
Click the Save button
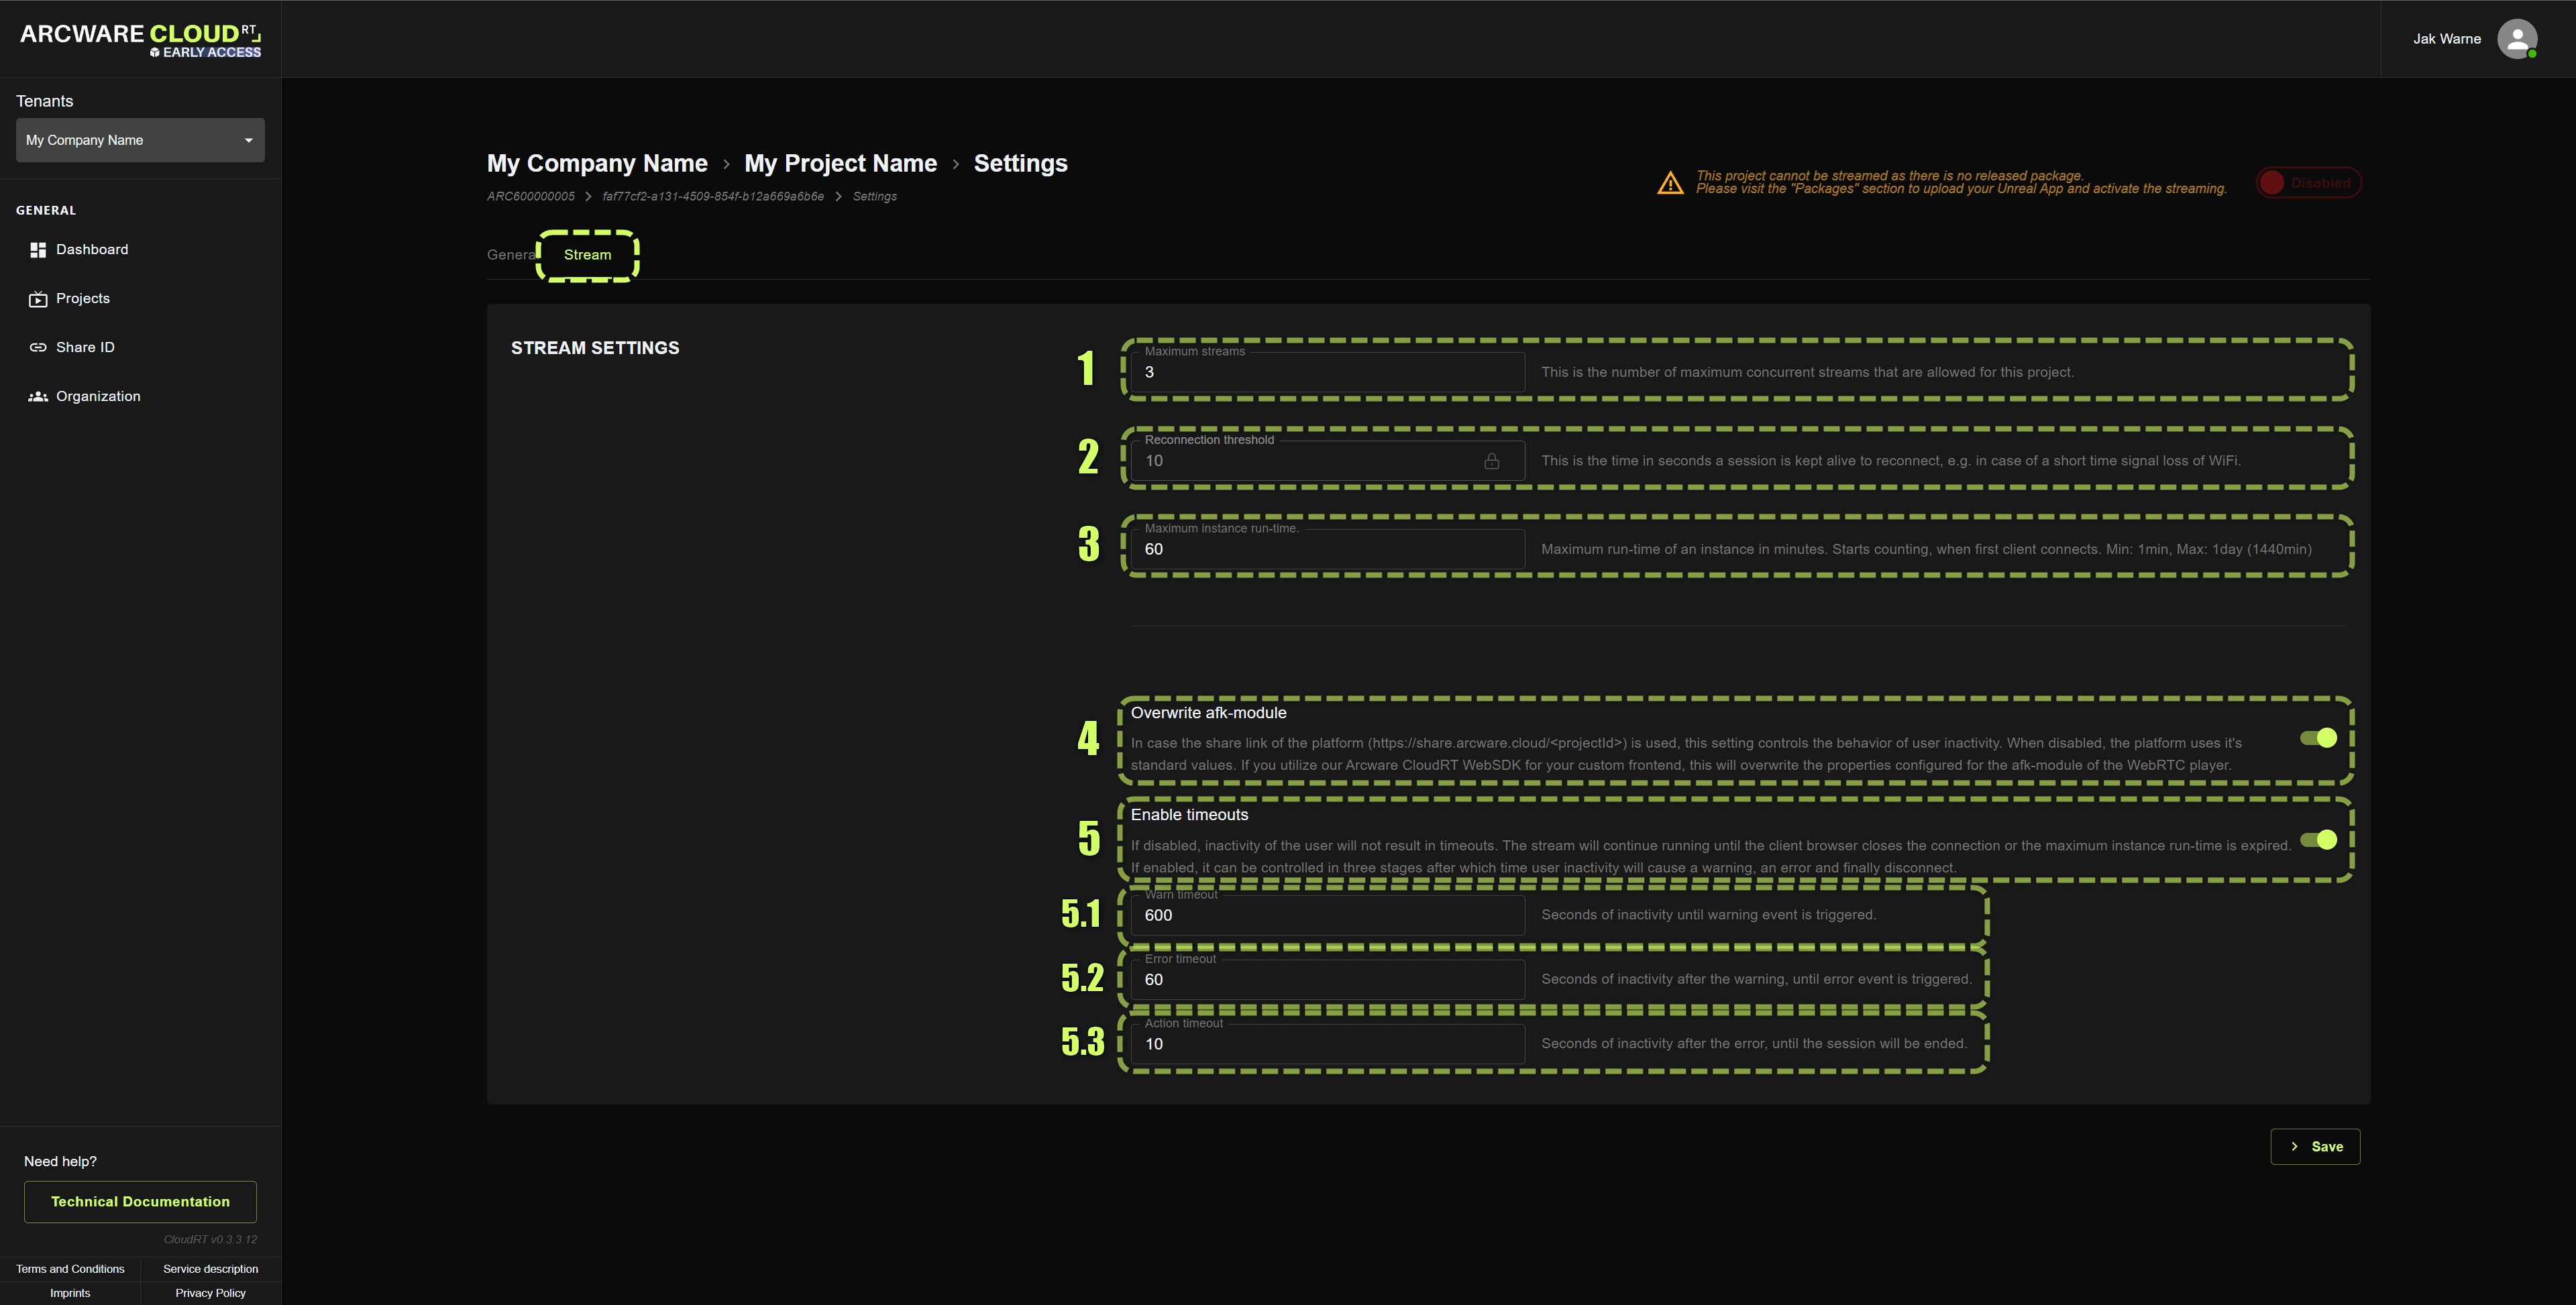pyautogui.click(x=2315, y=1147)
